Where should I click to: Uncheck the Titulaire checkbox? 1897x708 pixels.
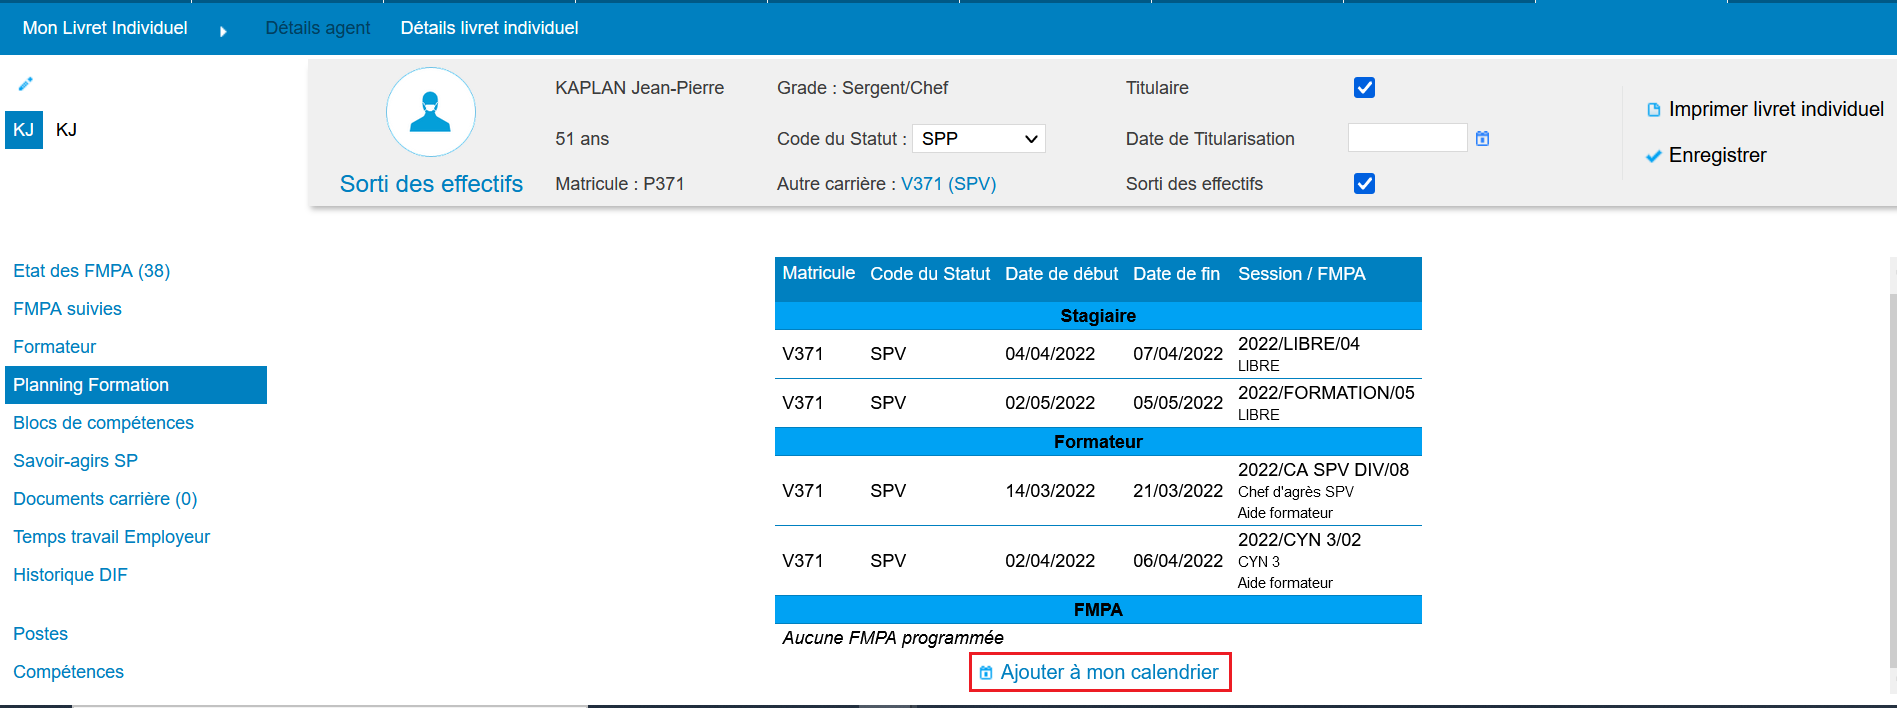[1364, 88]
